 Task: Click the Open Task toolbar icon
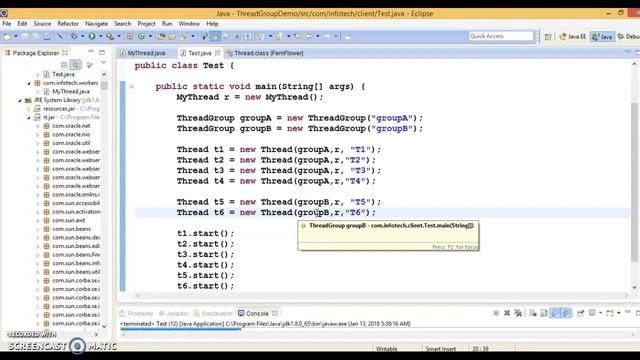pyautogui.click(x=172, y=36)
